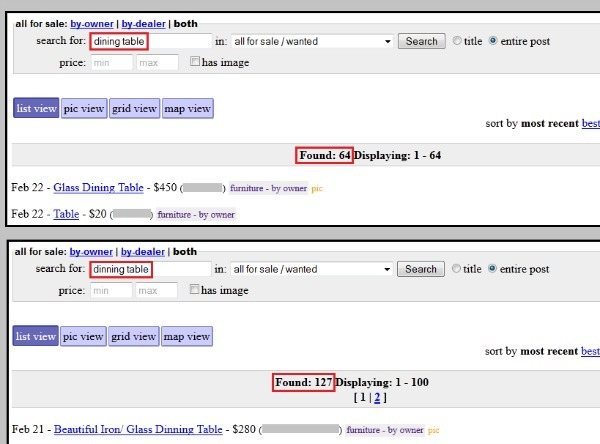Open map view above the 127 results
The height and width of the screenshot is (444, 600).
(188, 336)
